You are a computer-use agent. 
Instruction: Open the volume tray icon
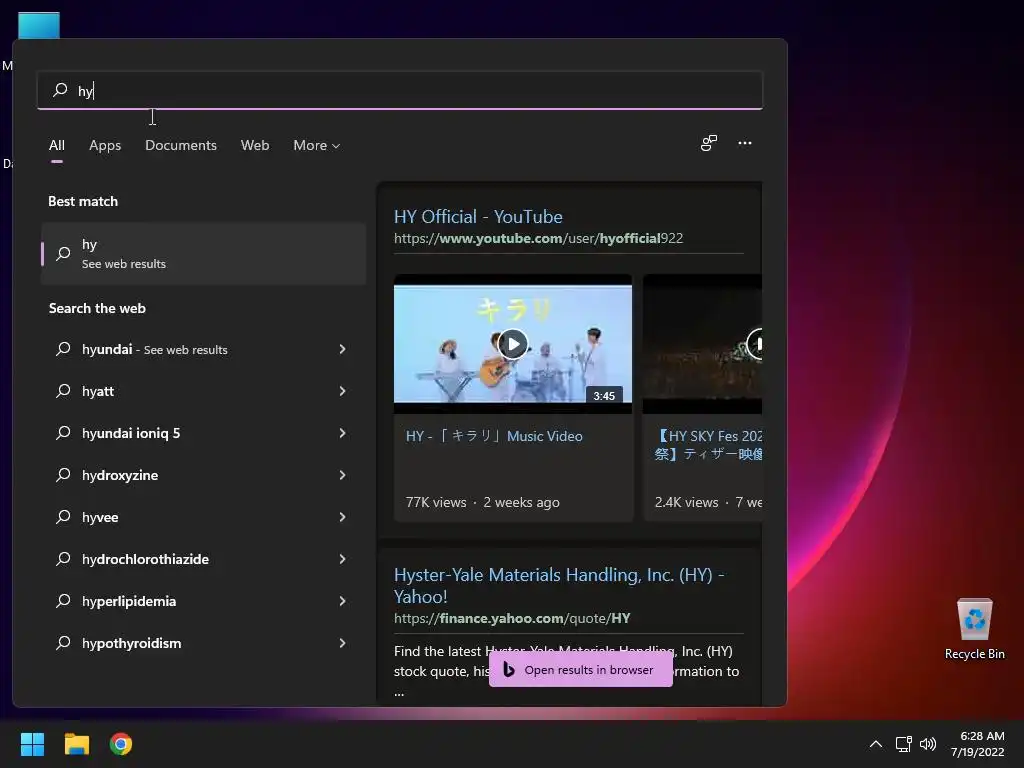pyautogui.click(x=927, y=744)
